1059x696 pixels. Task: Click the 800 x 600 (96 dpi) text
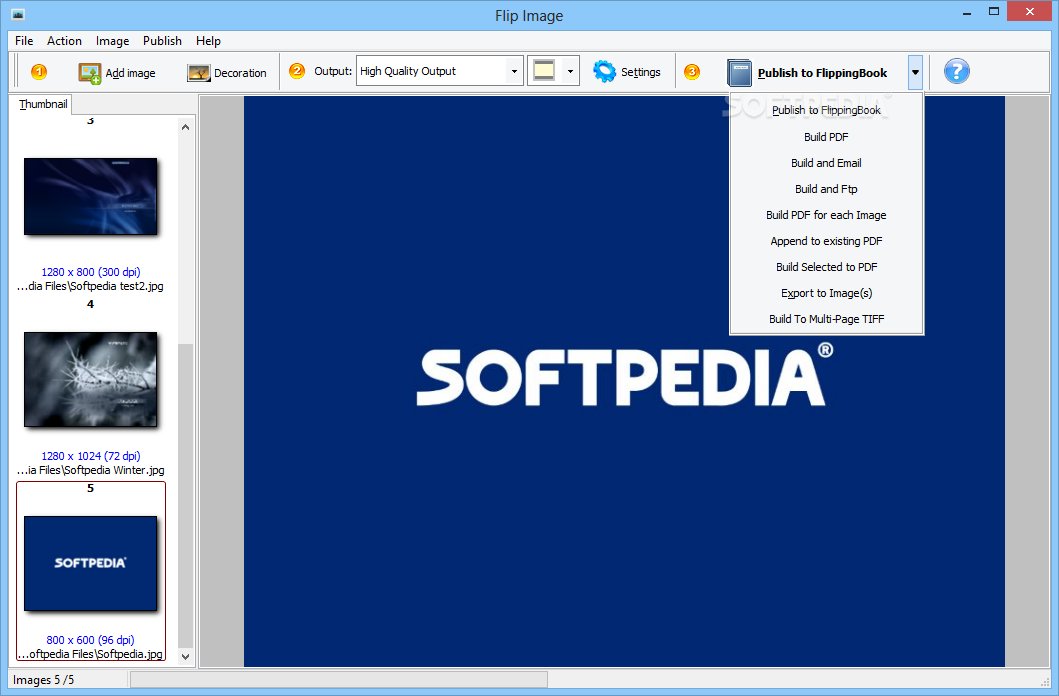(x=91, y=640)
